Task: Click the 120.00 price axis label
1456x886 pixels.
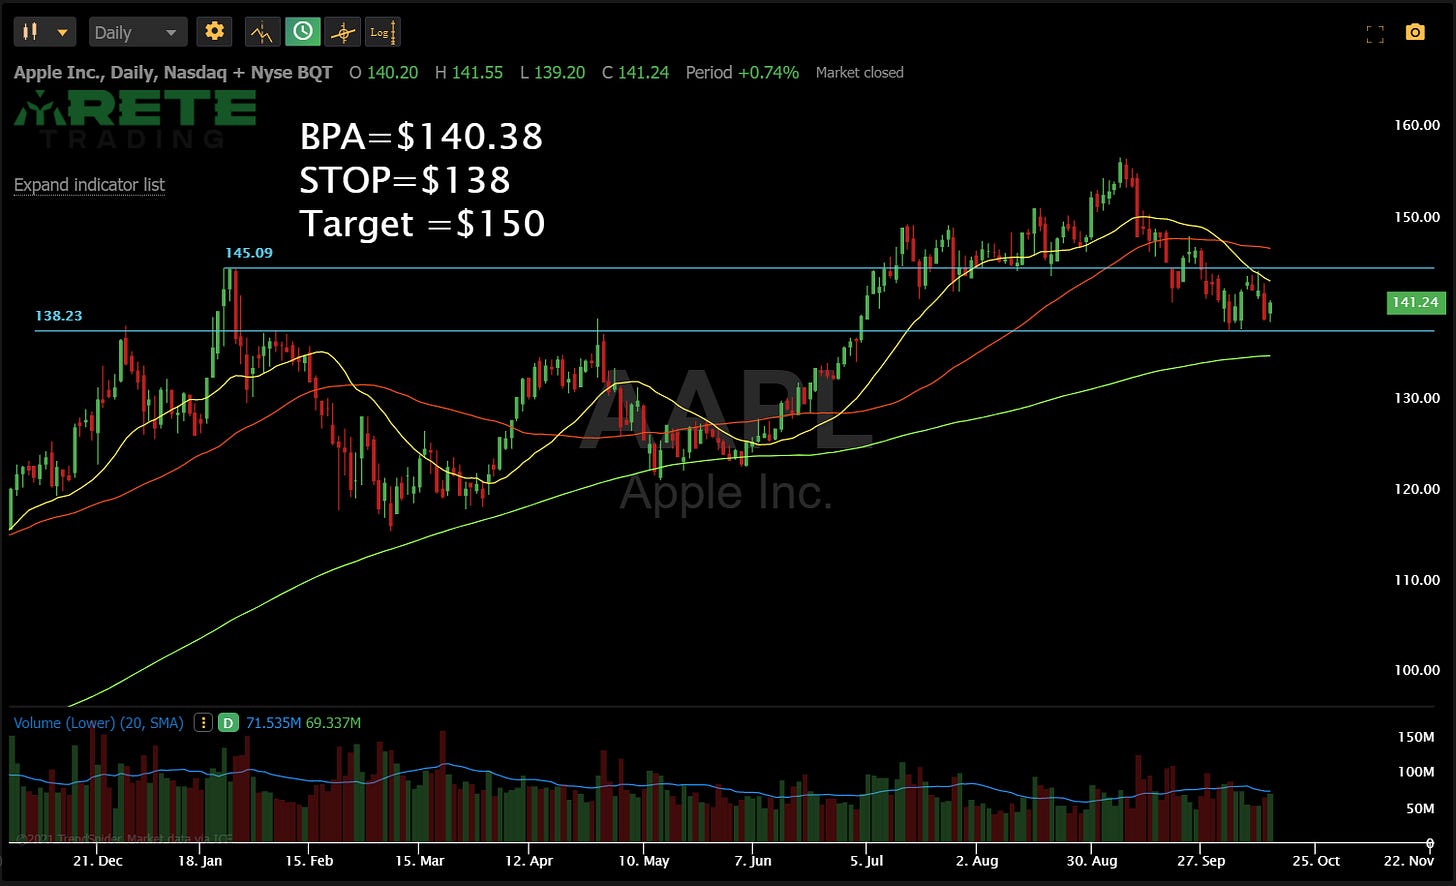Action: 1417,489
